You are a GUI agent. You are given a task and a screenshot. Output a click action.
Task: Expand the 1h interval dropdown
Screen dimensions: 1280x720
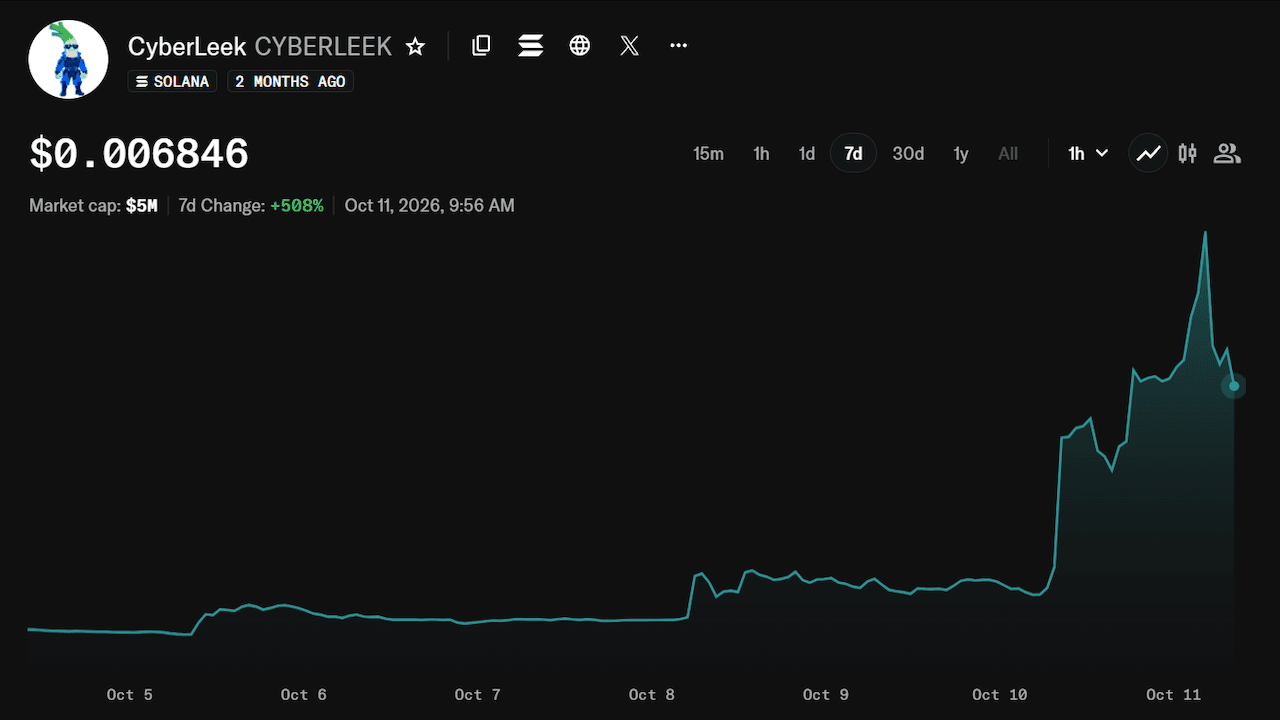point(1088,153)
